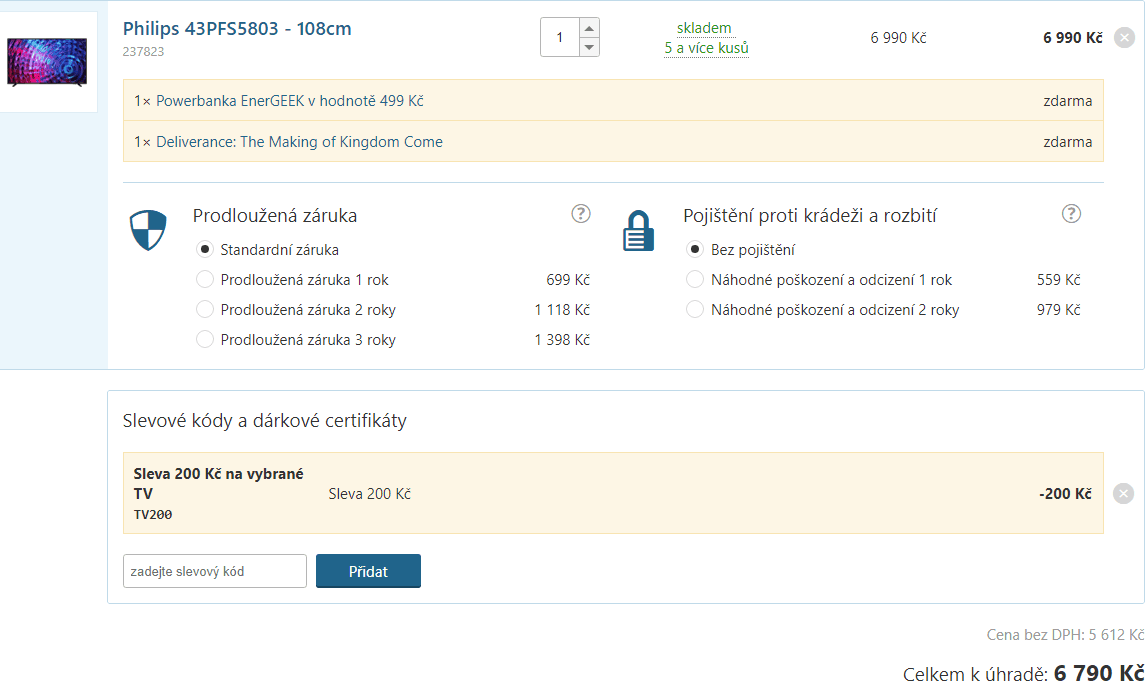The image size is (1145, 693).
Task: Click the Celkem k úhradě total
Action: pyautogui.click(x=1024, y=673)
